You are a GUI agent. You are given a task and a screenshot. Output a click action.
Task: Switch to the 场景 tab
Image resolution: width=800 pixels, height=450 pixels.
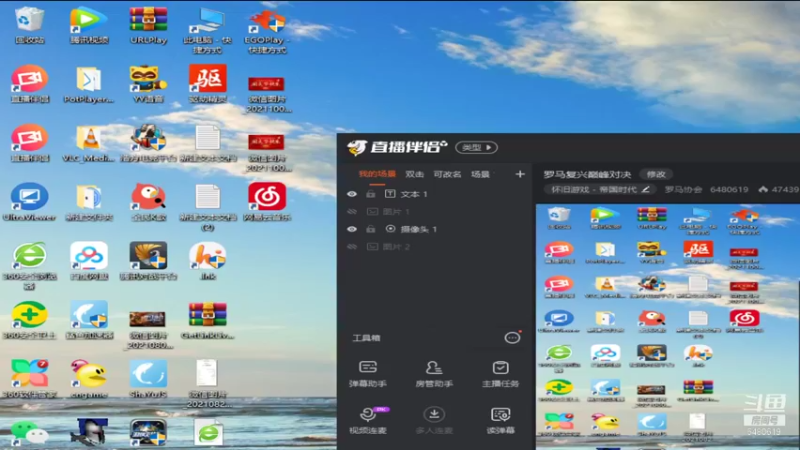pos(480,174)
